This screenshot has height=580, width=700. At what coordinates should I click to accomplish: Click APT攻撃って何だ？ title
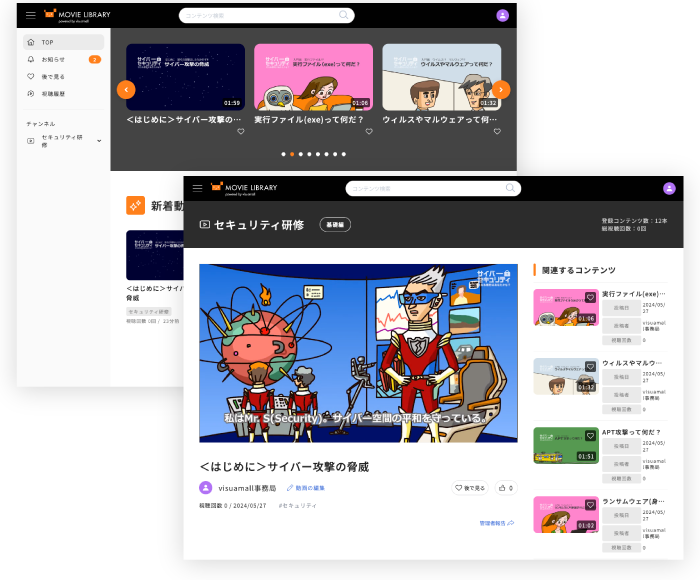(631, 432)
